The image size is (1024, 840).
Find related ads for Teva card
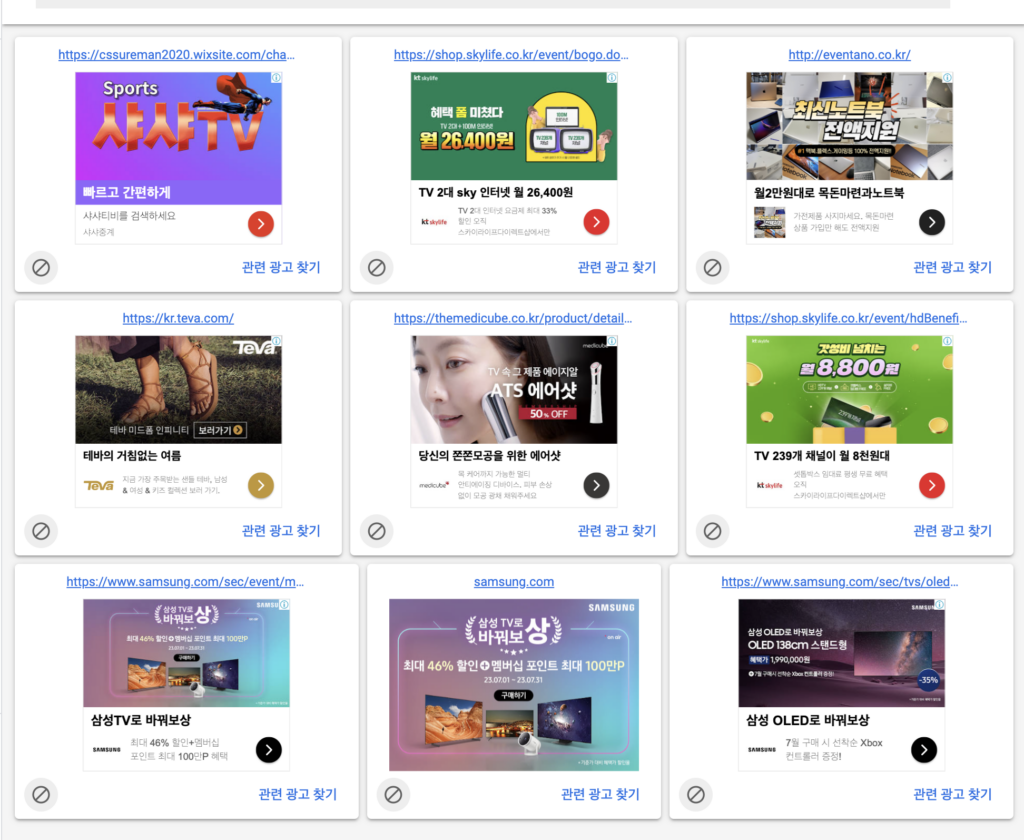click(281, 530)
